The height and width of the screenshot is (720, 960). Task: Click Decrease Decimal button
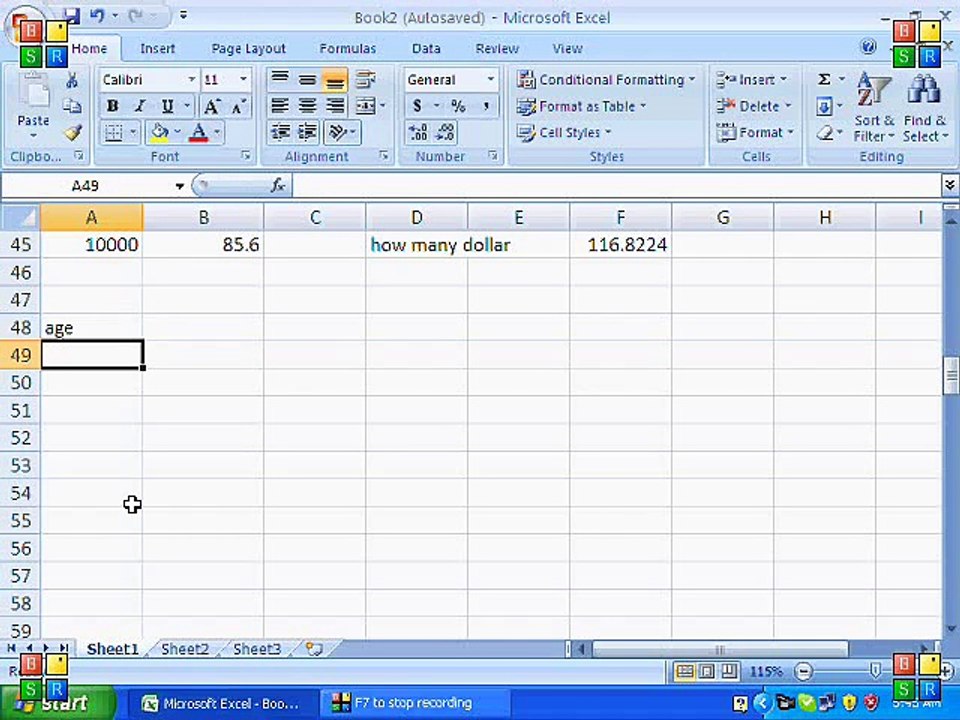click(445, 132)
